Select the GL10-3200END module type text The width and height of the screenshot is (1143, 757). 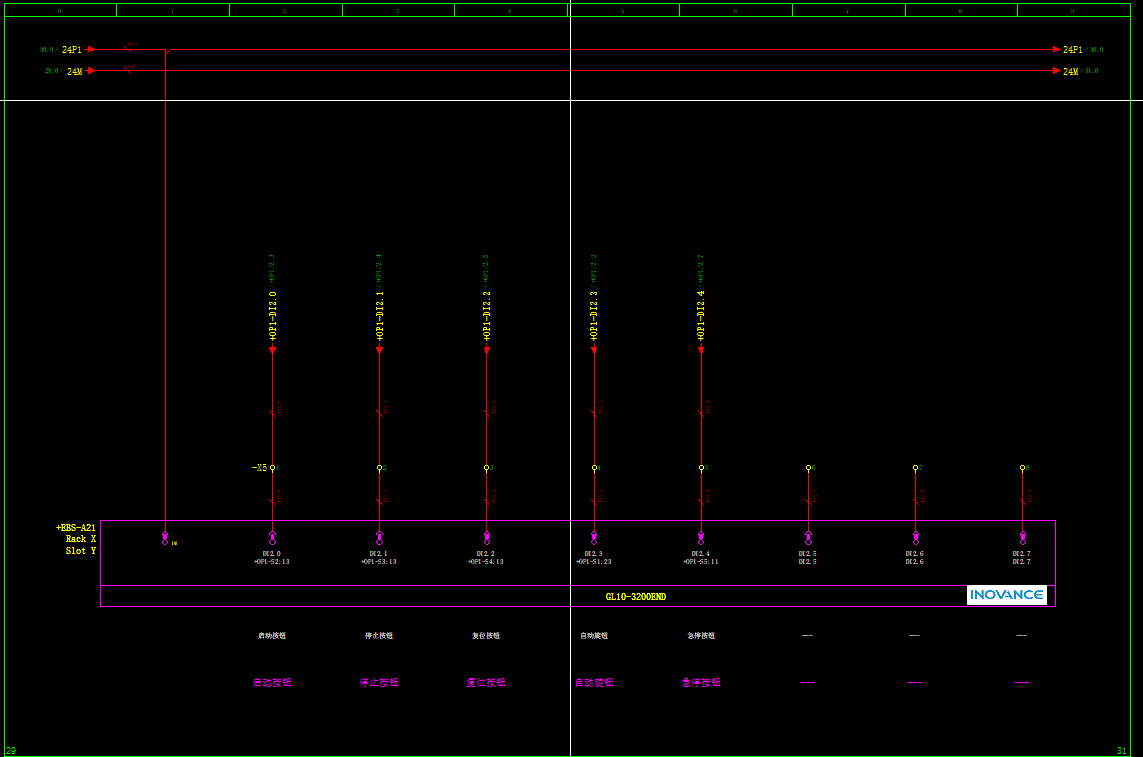coord(635,596)
